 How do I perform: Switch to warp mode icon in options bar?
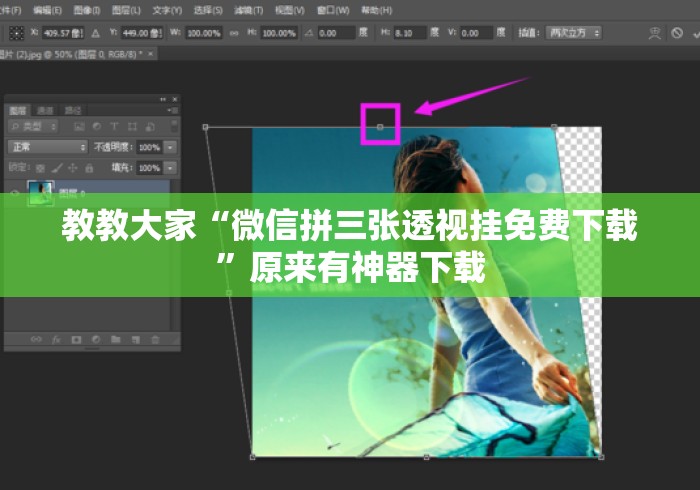point(654,33)
